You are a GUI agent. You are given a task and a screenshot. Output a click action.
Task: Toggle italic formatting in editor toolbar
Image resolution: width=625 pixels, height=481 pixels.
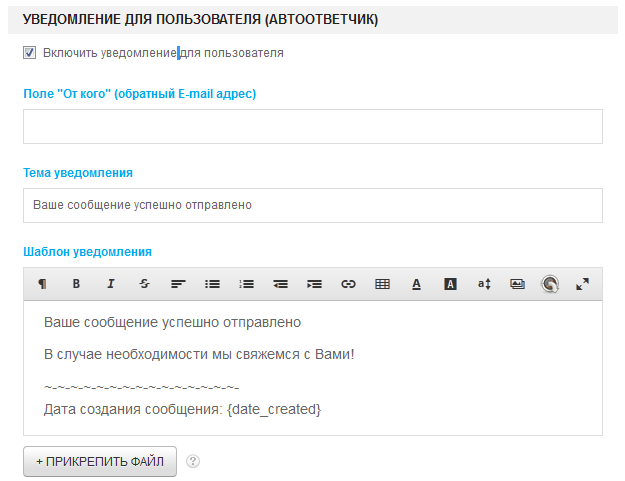pyautogui.click(x=110, y=284)
